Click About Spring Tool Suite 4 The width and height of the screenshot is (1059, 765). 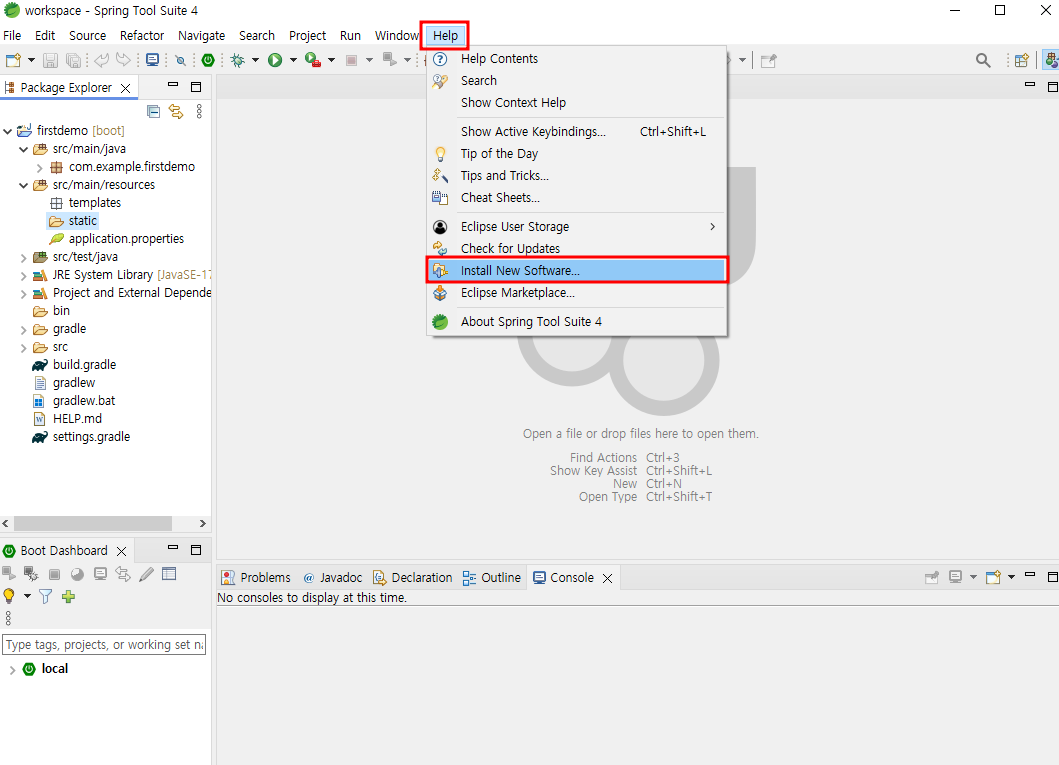tap(577, 322)
